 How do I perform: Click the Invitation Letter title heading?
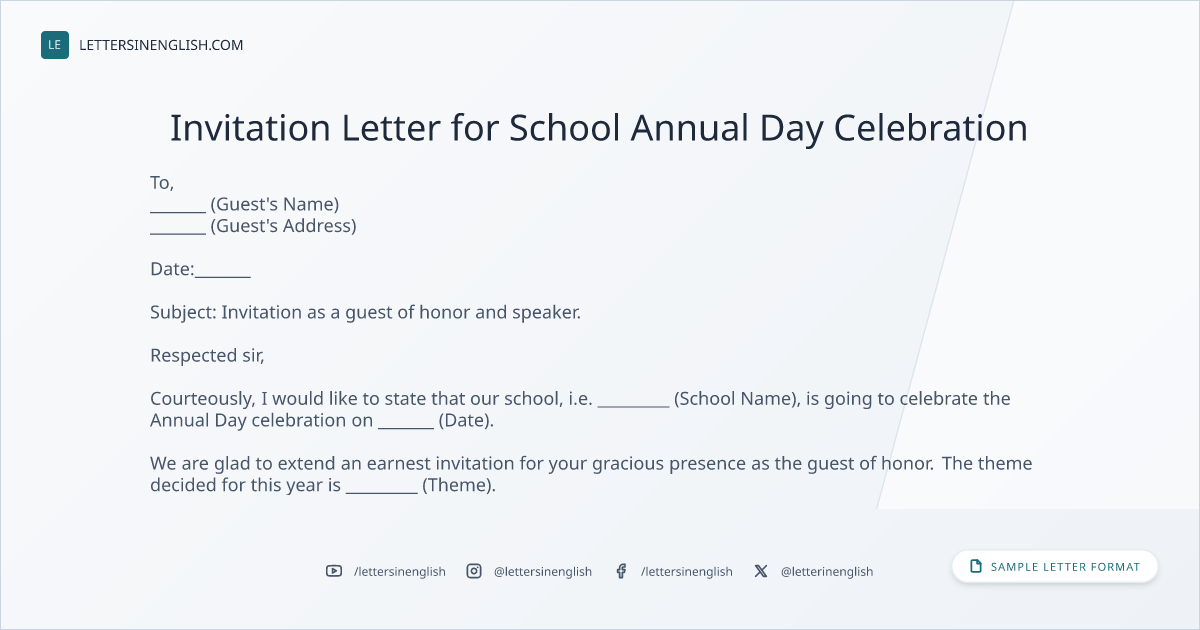pos(599,128)
